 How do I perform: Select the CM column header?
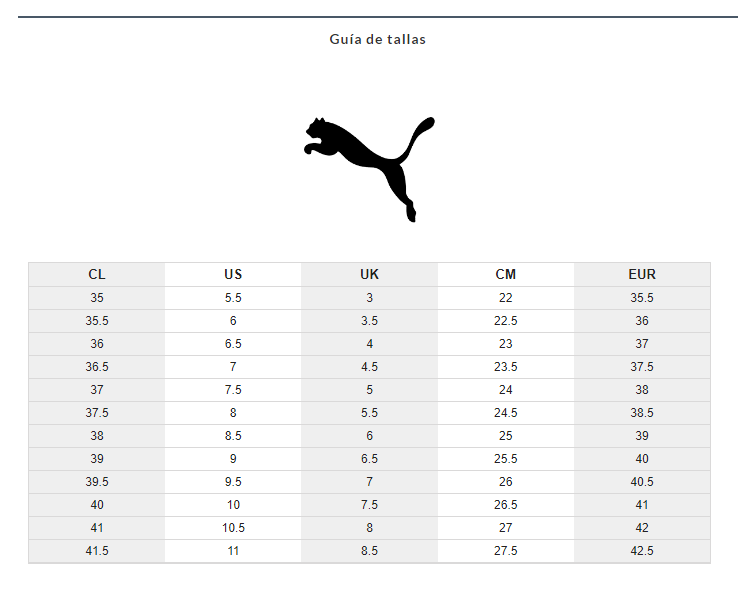(x=505, y=274)
